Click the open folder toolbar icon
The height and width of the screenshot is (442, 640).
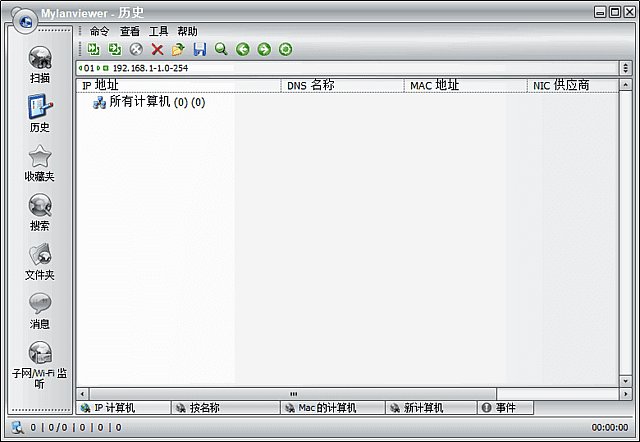point(178,49)
